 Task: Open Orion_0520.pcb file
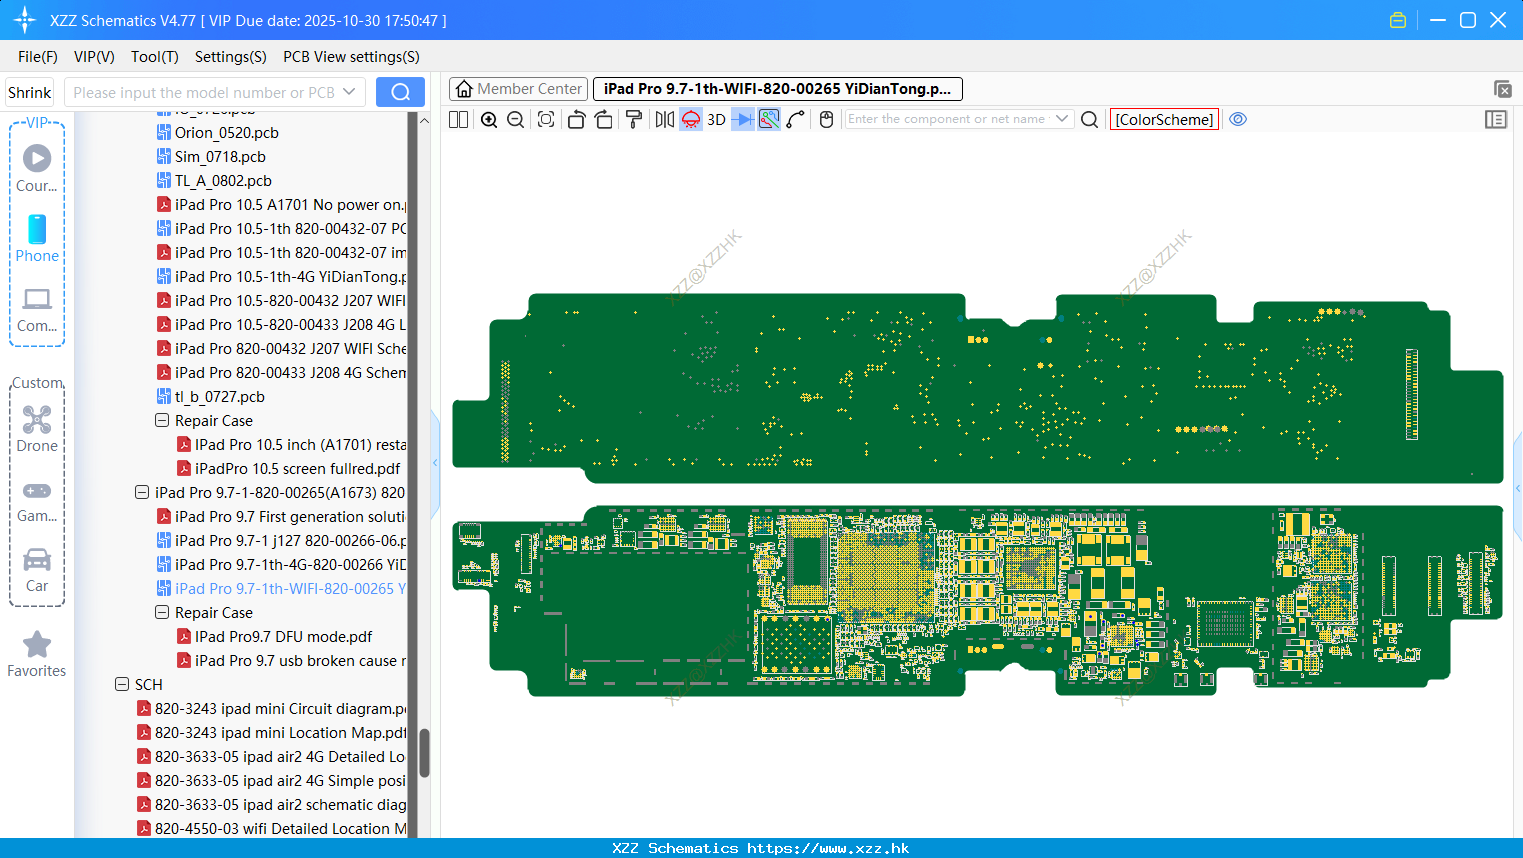pos(218,133)
